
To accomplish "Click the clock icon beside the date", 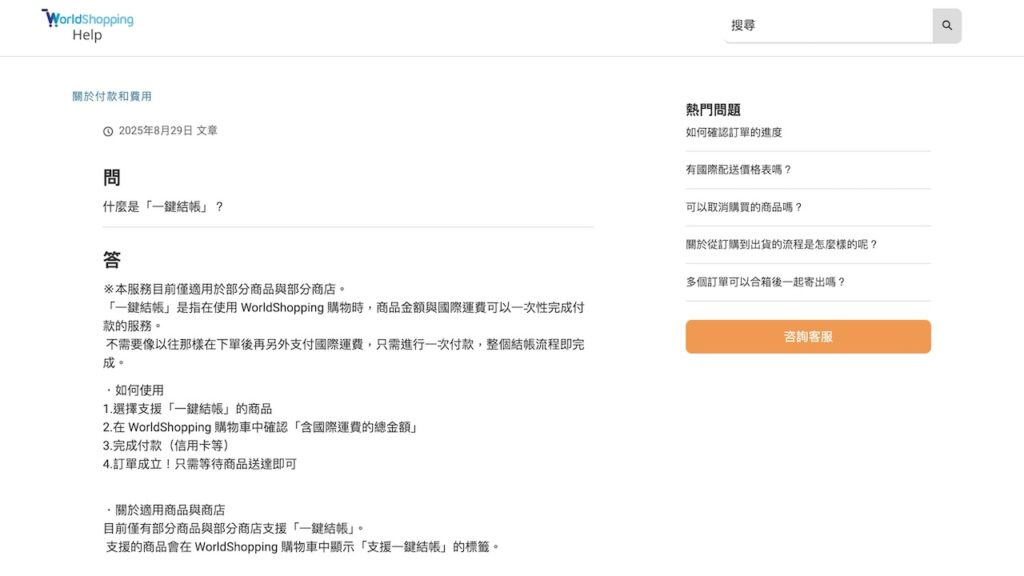I will pos(108,131).
